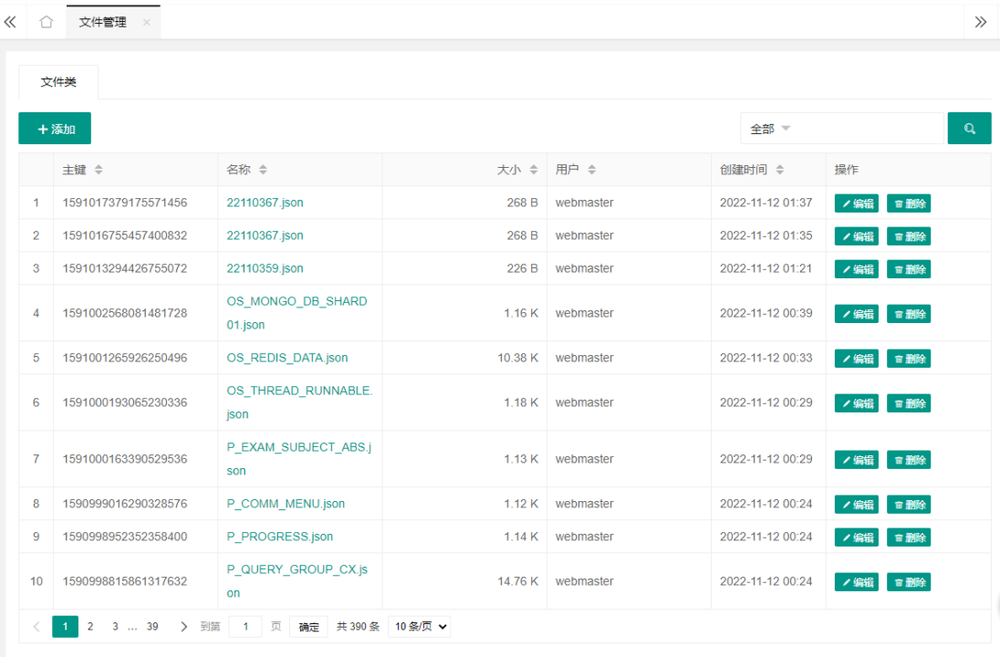Close the 文件管理 tab
Screen dimensions: 1000x657
146,22
